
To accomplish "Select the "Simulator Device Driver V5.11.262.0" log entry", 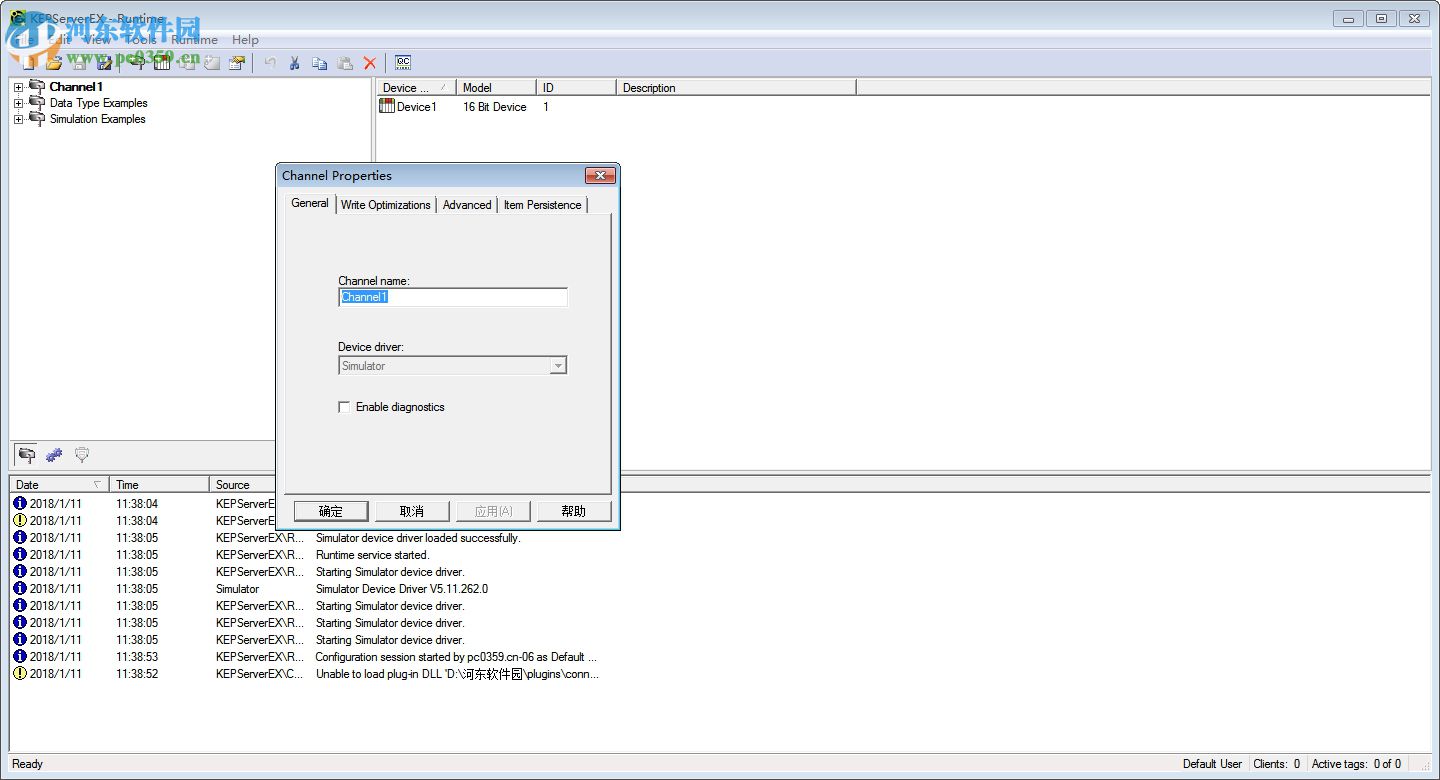I will pos(402,589).
